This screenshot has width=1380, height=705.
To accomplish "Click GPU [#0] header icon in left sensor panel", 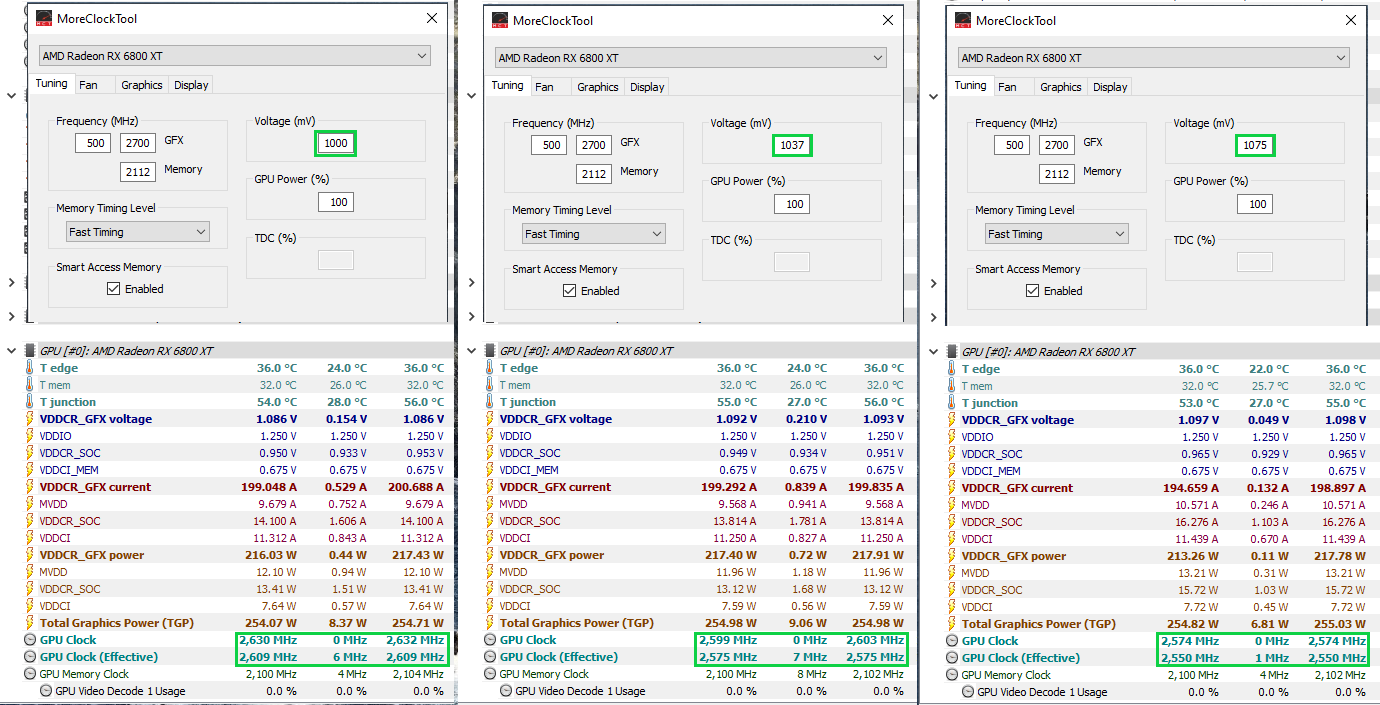I will pos(29,351).
